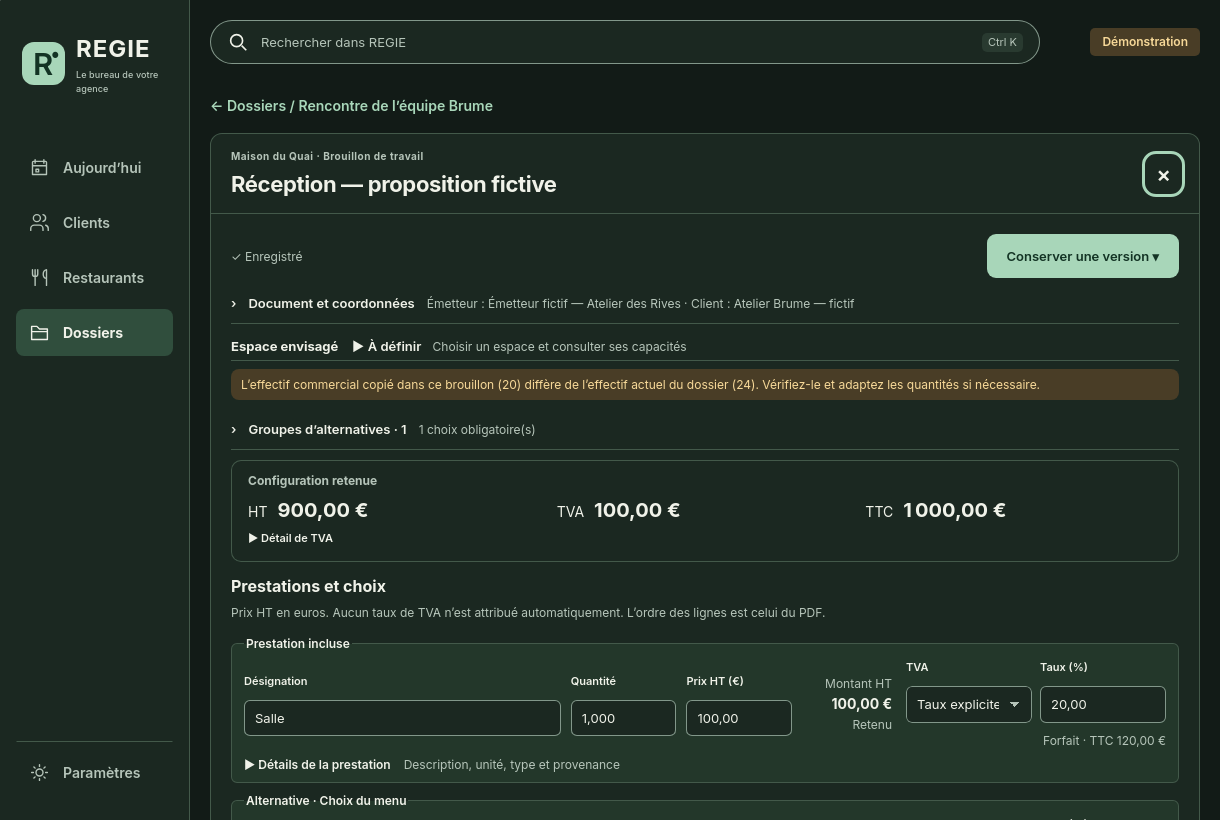Screen dimensions: 1220x820
Task: Expand Détails de la prestation
Action: tap(318, 765)
